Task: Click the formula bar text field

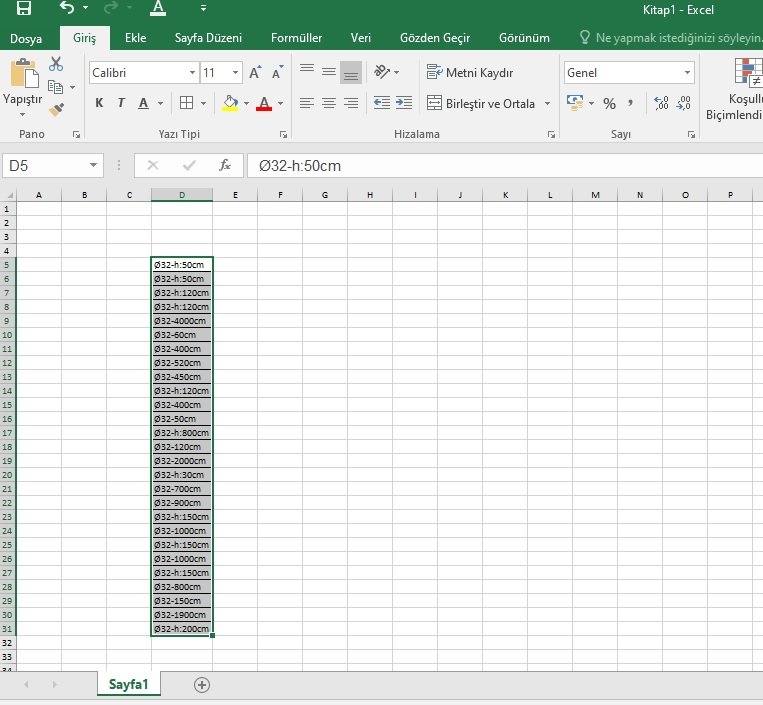Action: [x=500, y=165]
